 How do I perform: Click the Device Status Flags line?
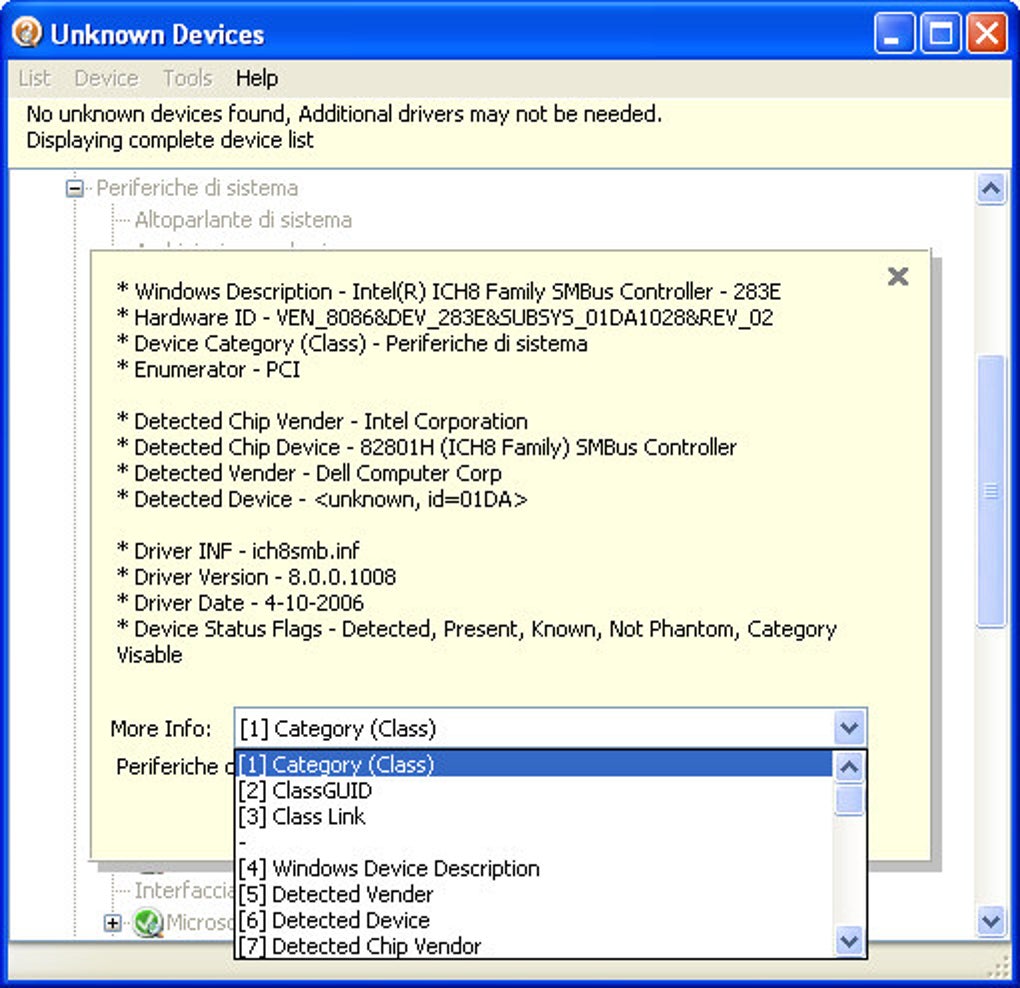pyautogui.click(x=477, y=642)
